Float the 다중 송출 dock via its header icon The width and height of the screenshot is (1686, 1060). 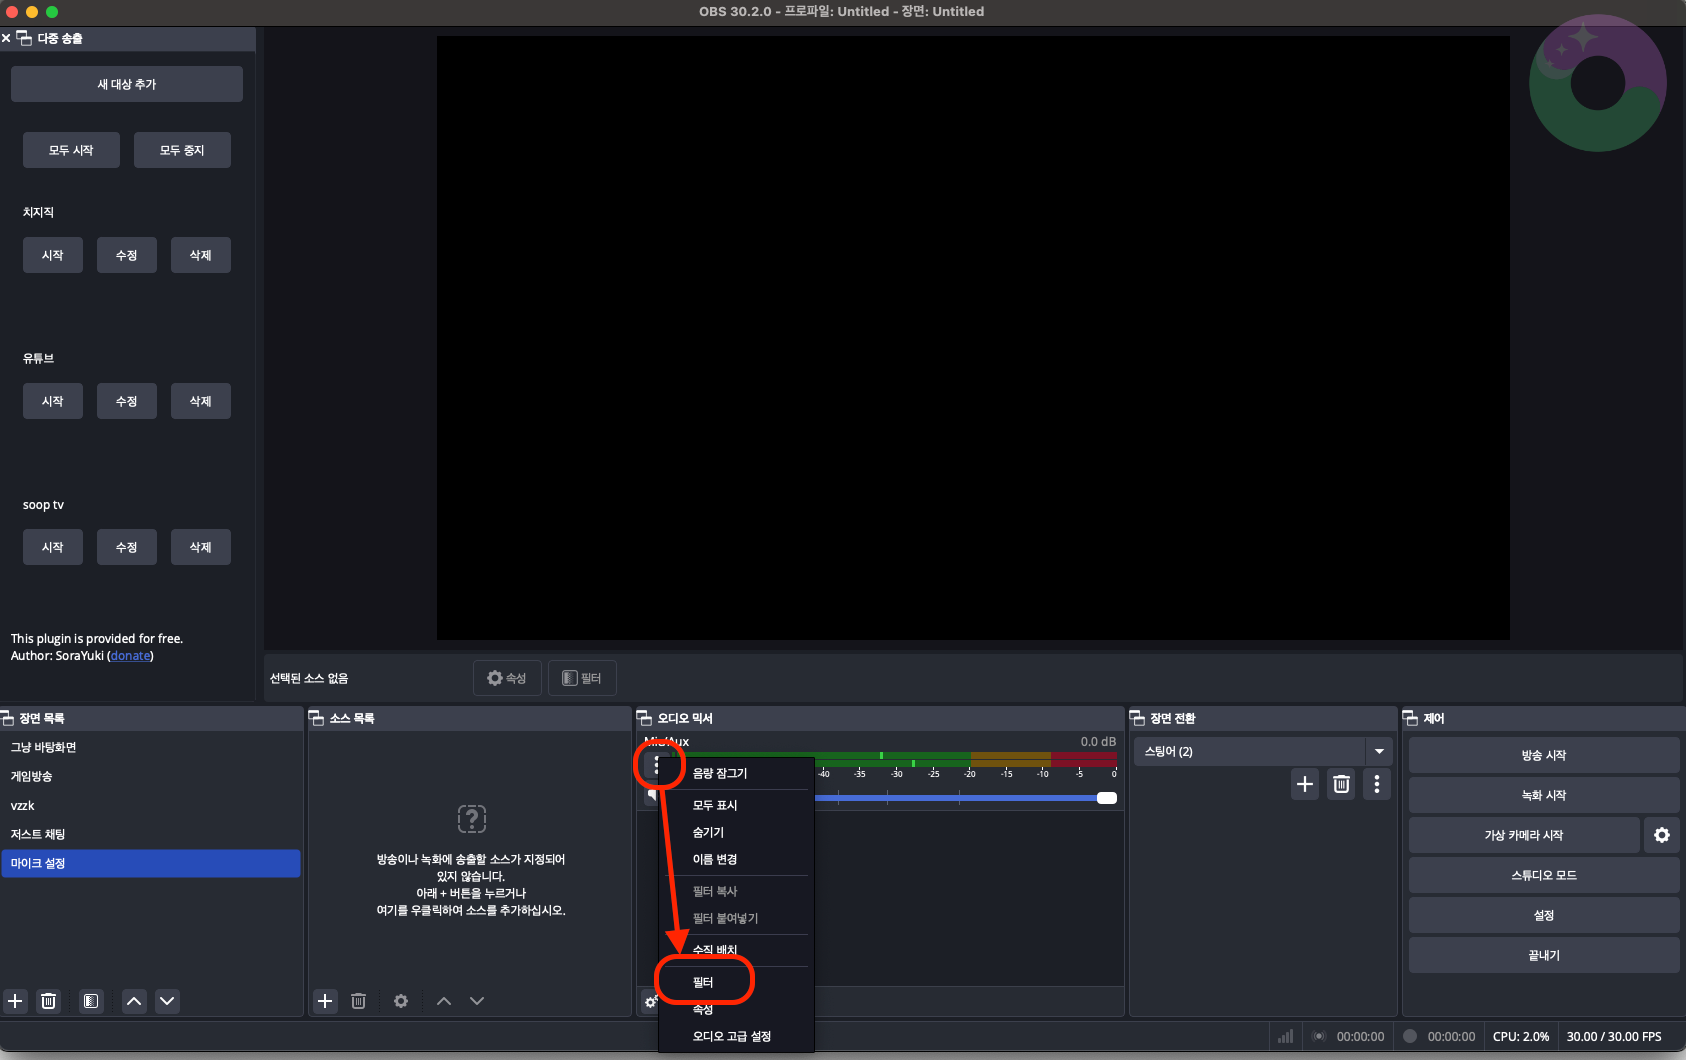[24, 38]
